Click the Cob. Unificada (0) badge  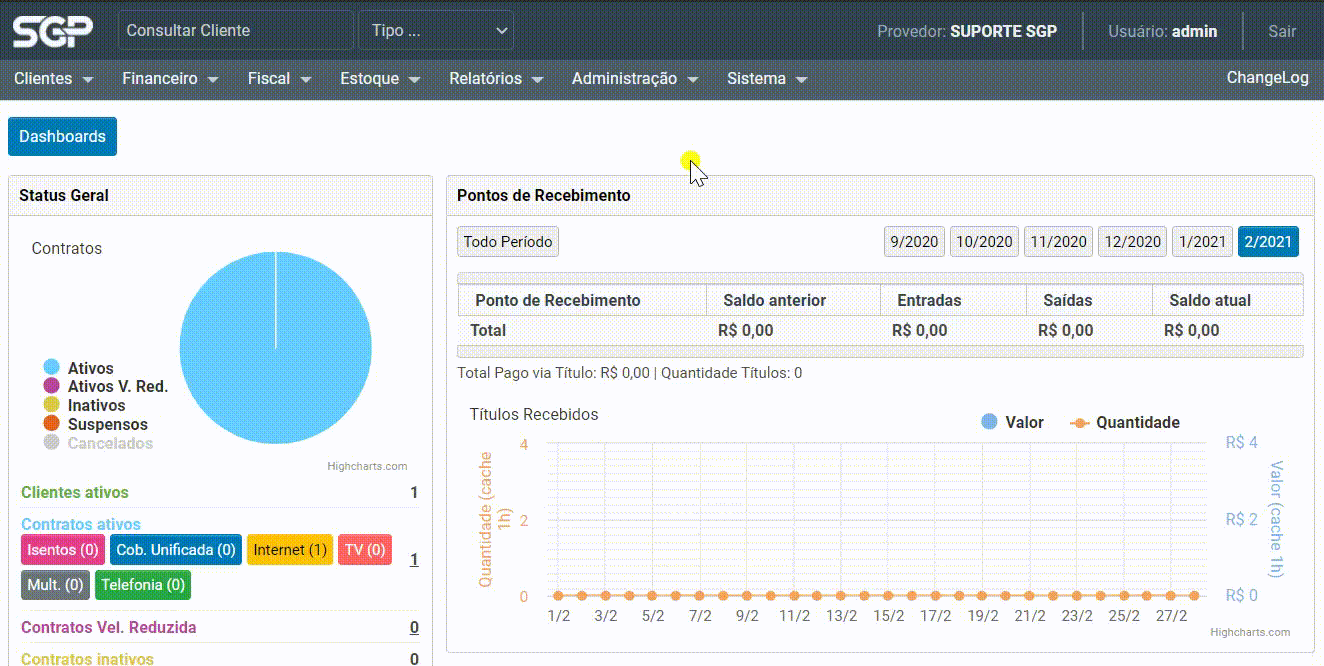pyautogui.click(x=176, y=550)
